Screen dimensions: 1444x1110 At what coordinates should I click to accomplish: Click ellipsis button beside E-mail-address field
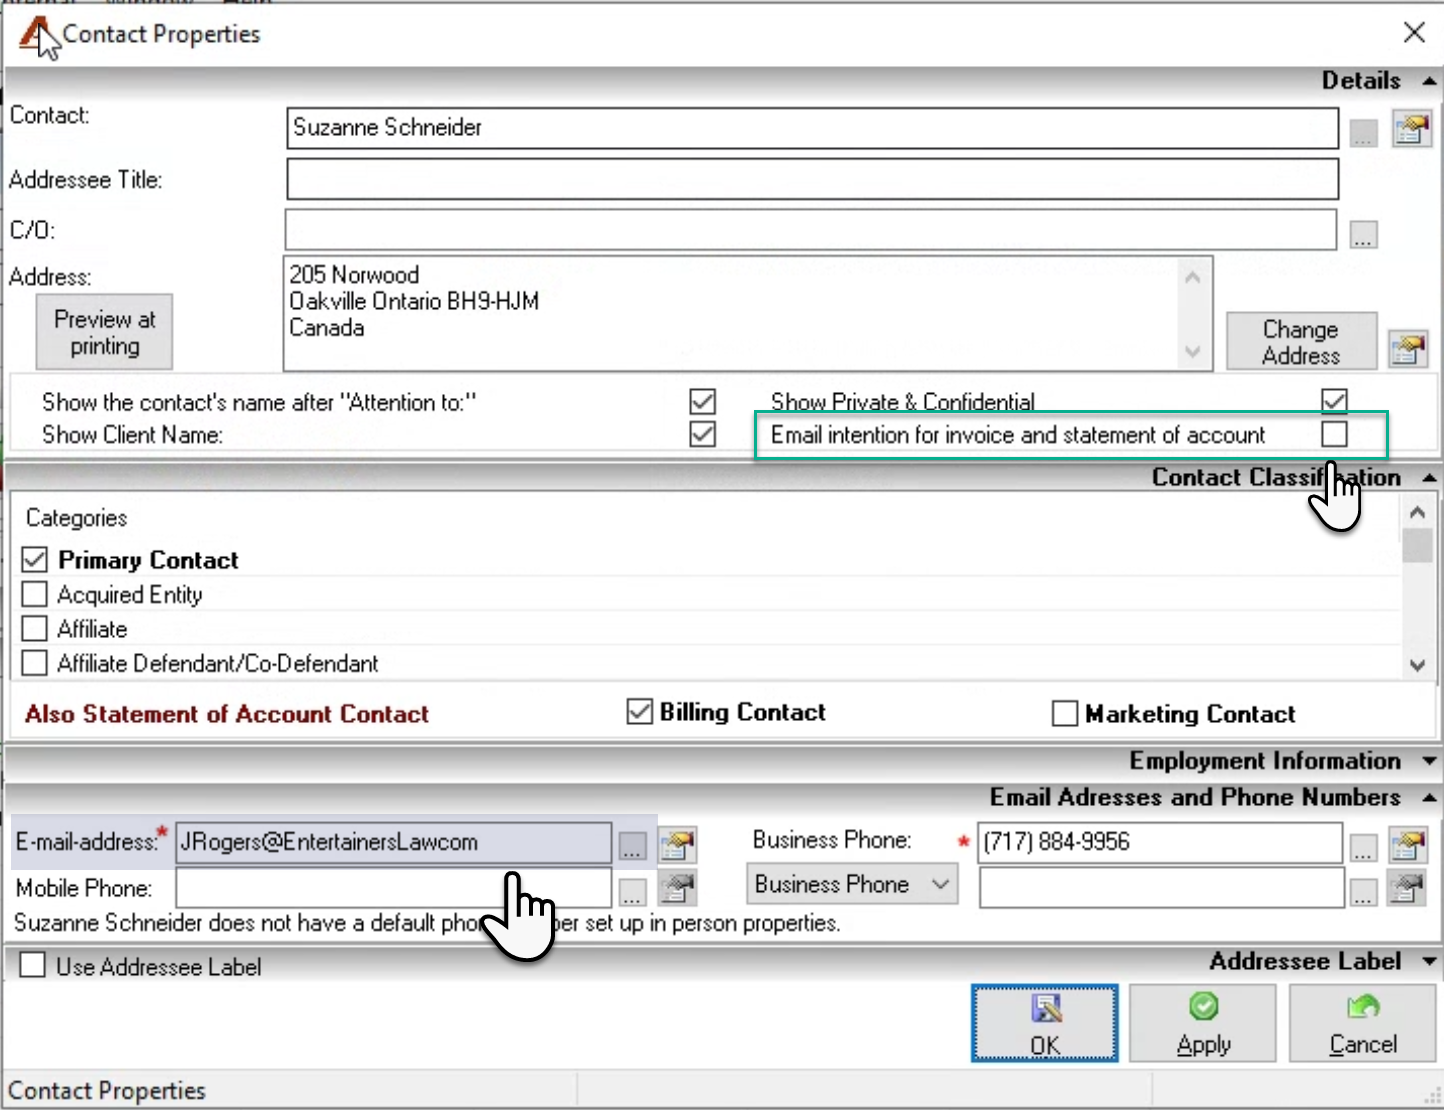632,846
